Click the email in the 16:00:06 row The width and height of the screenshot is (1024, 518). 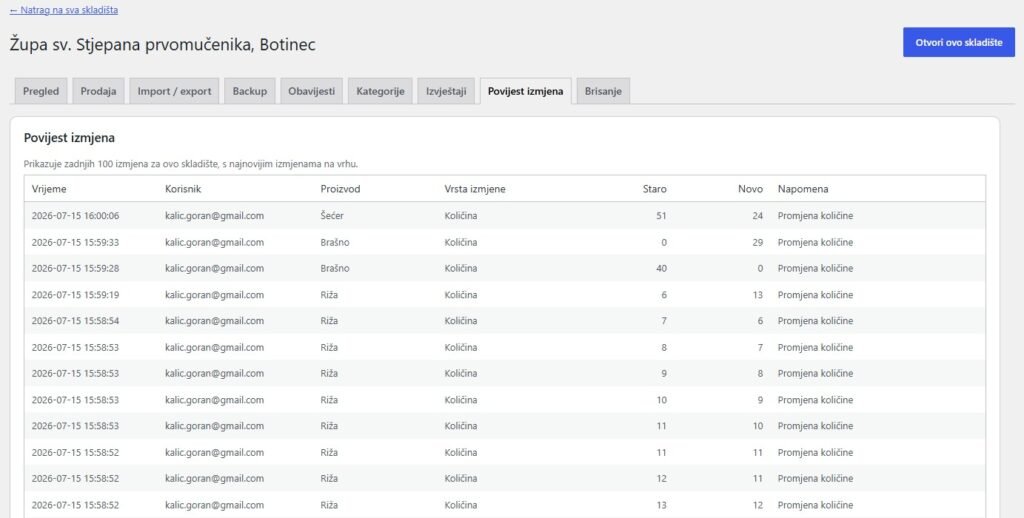[x=214, y=216]
